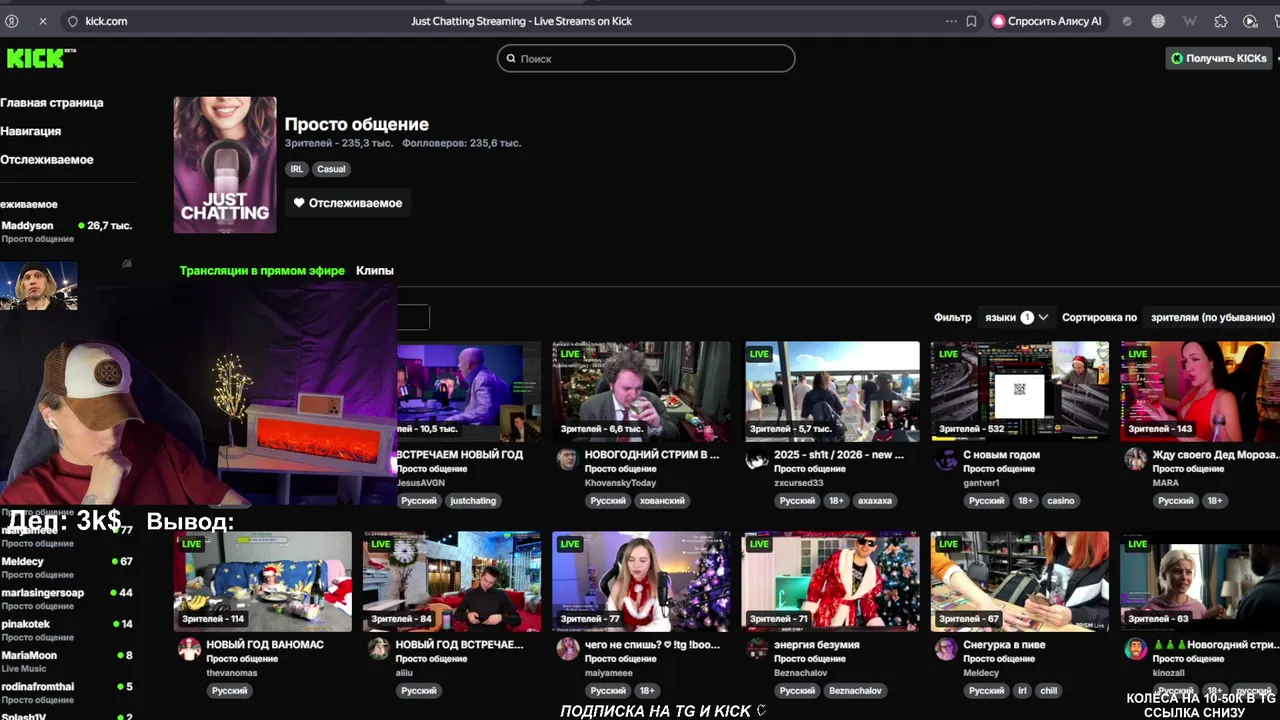
Task: Open stream titled С новым годом
Action: pos(1001,455)
